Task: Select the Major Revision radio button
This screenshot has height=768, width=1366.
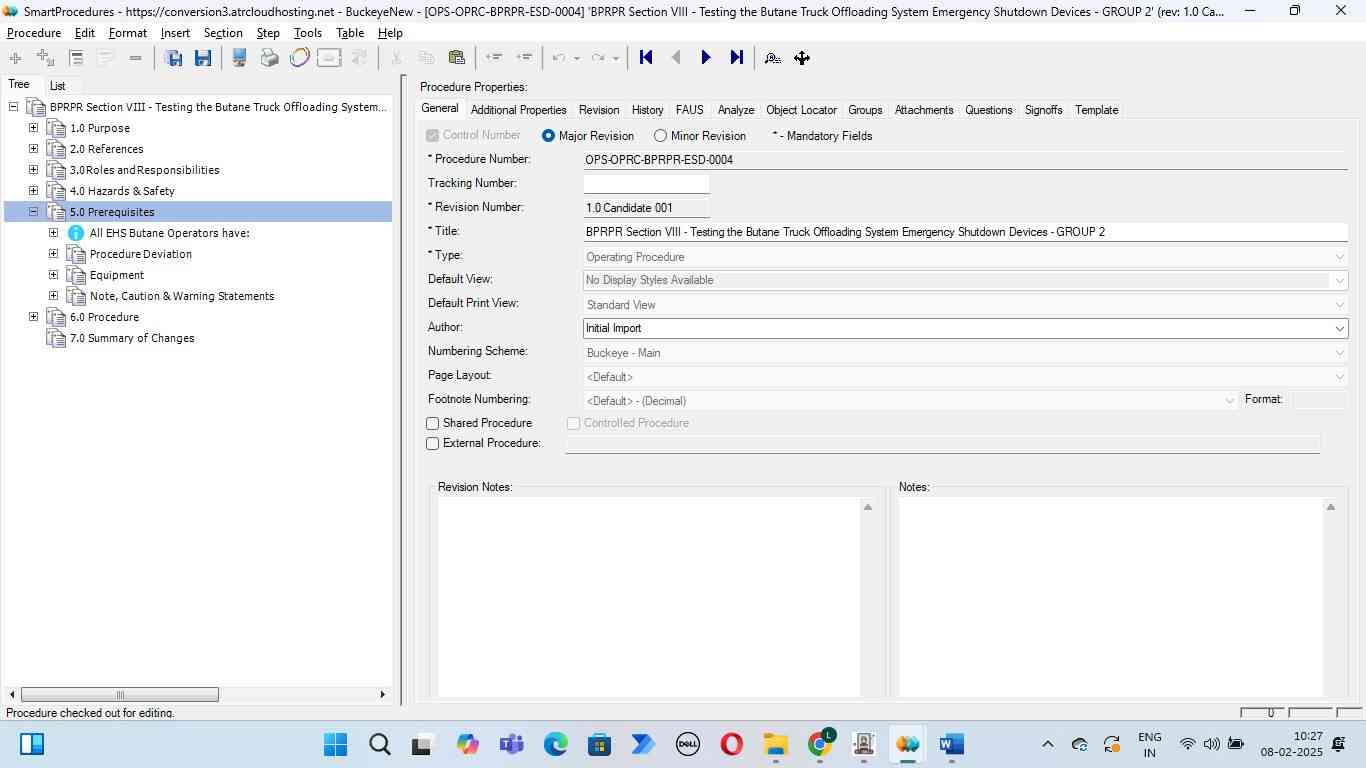Action: [x=548, y=136]
